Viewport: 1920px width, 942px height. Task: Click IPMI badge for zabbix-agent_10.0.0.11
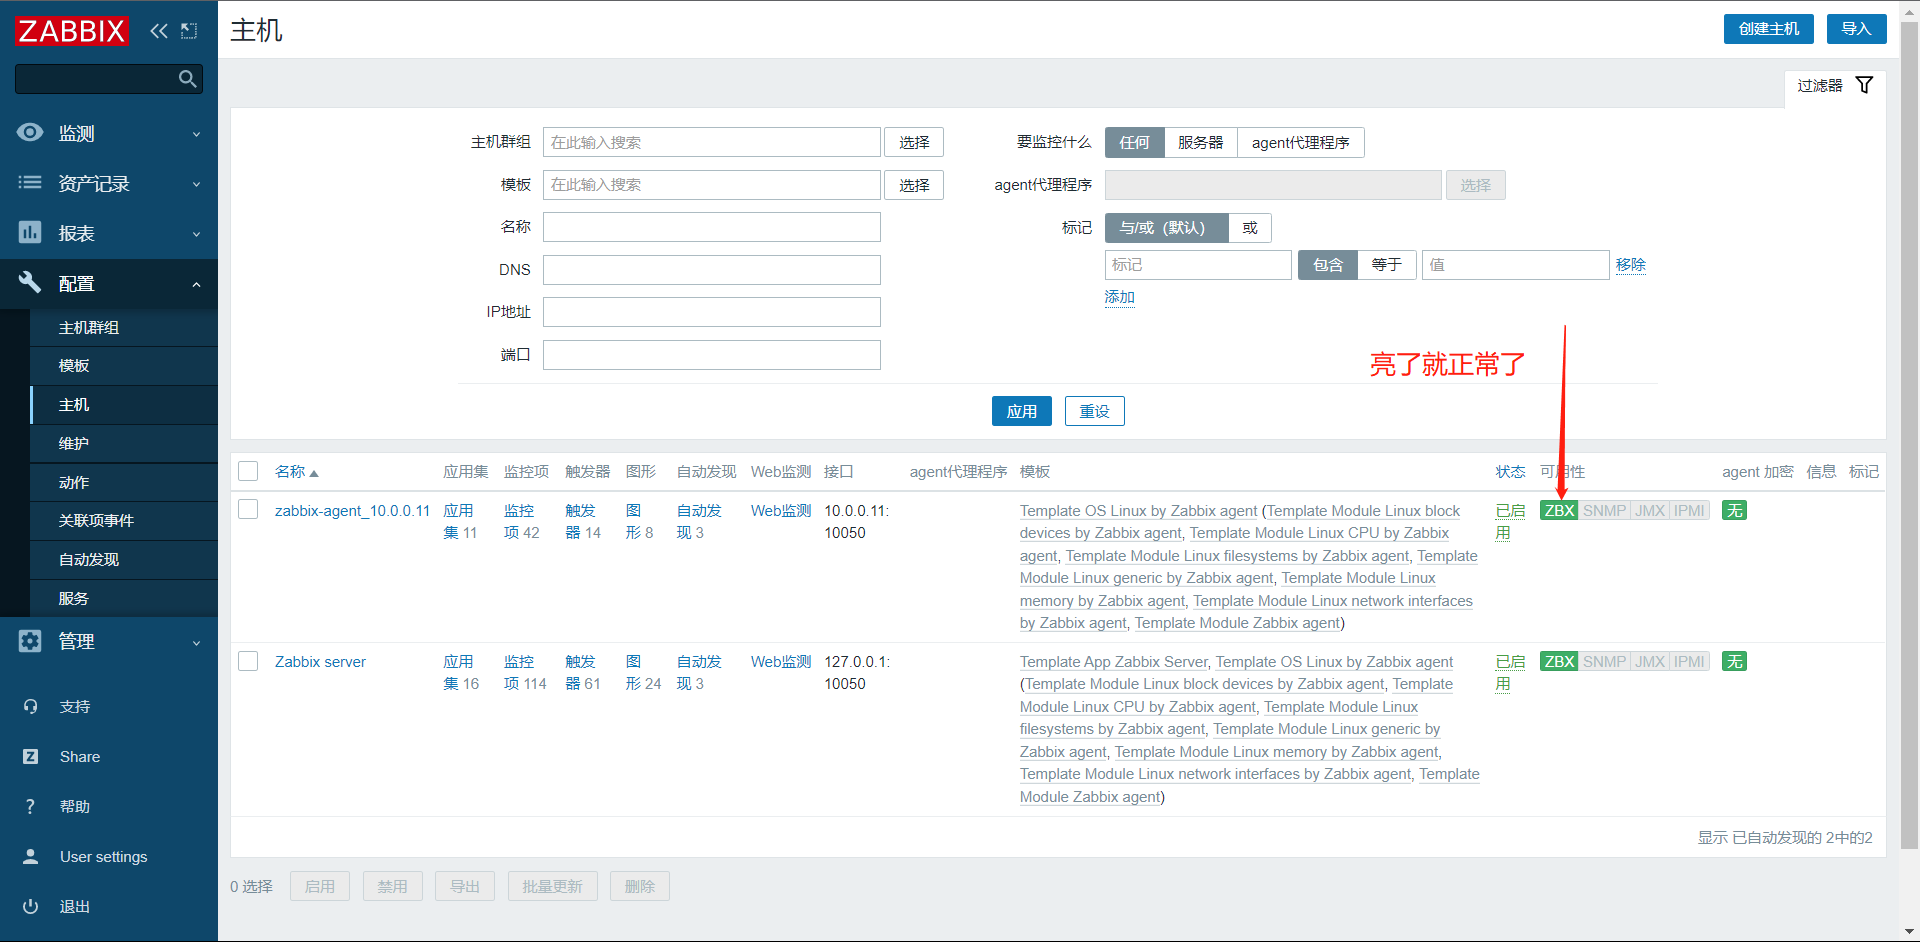pyautogui.click(x=1689, y=511)
